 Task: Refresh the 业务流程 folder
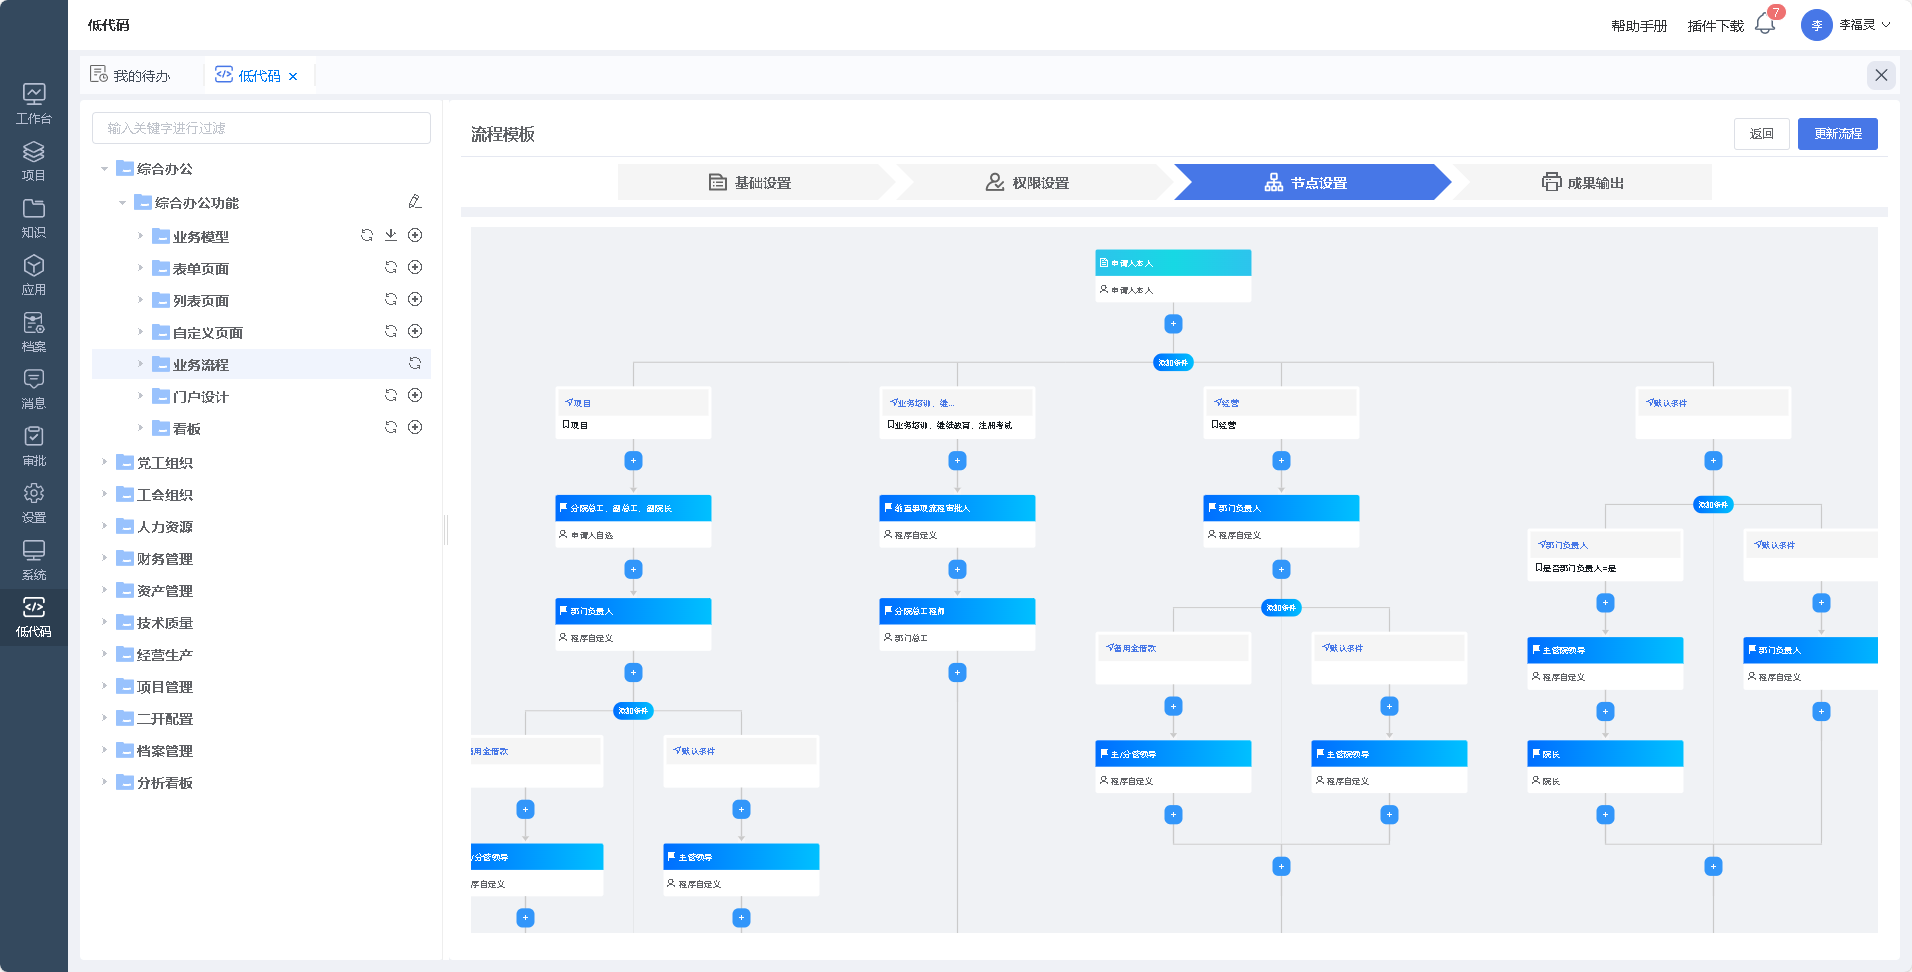click(415, 363)
